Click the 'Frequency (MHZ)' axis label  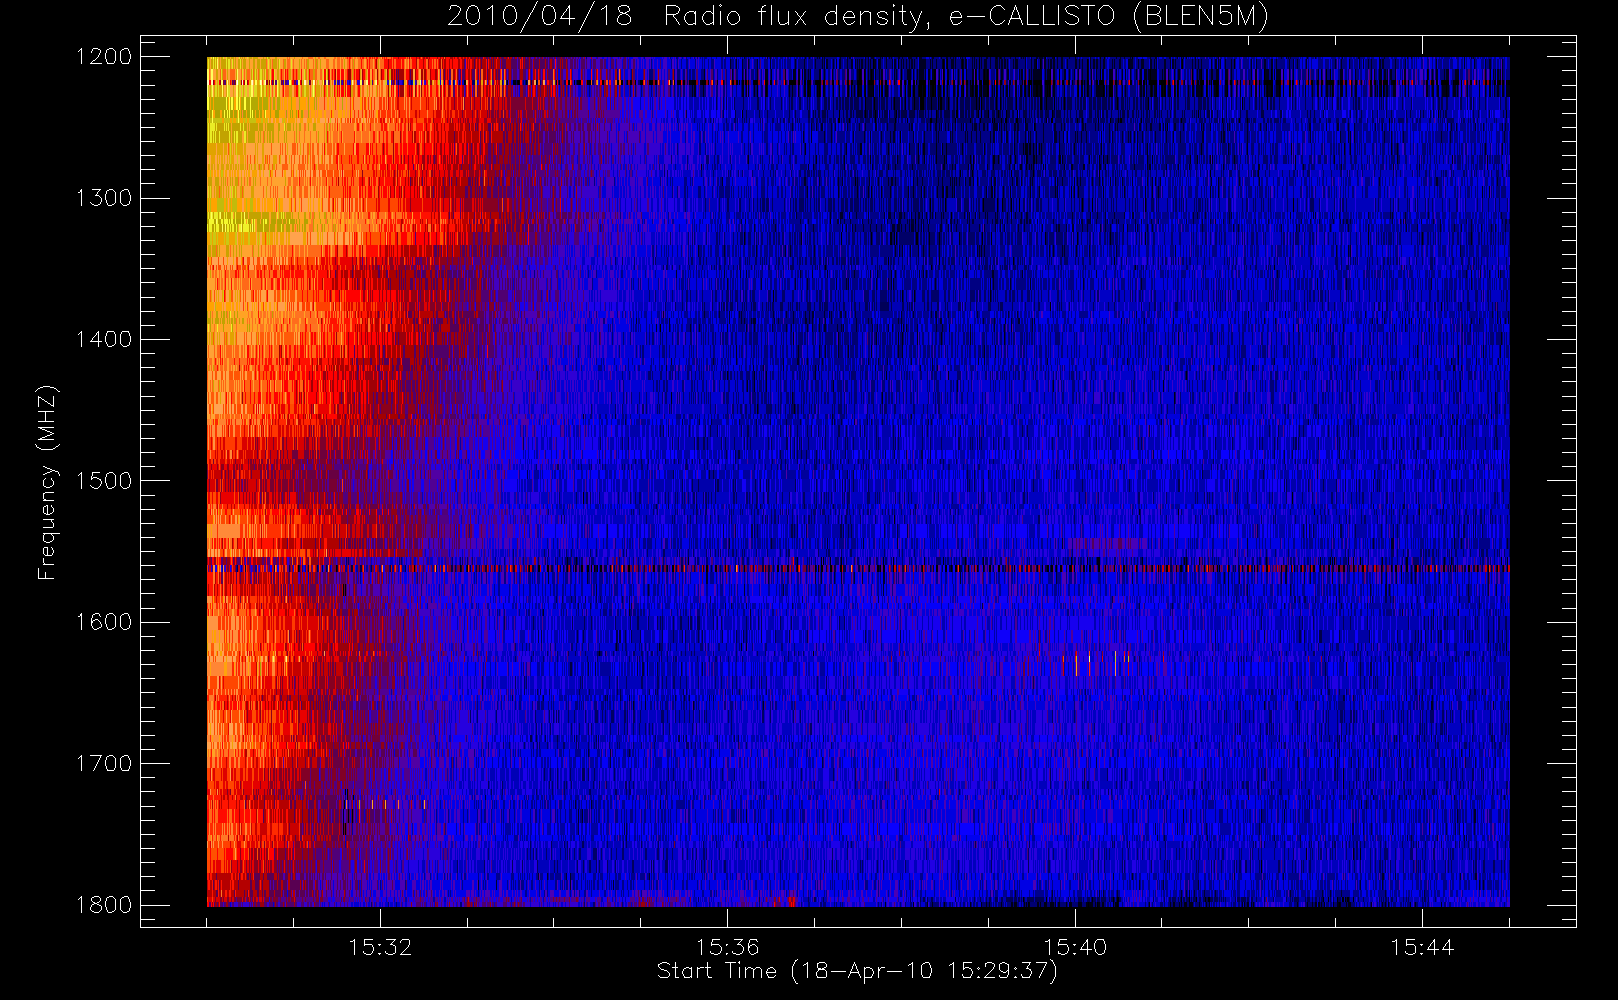47,482
